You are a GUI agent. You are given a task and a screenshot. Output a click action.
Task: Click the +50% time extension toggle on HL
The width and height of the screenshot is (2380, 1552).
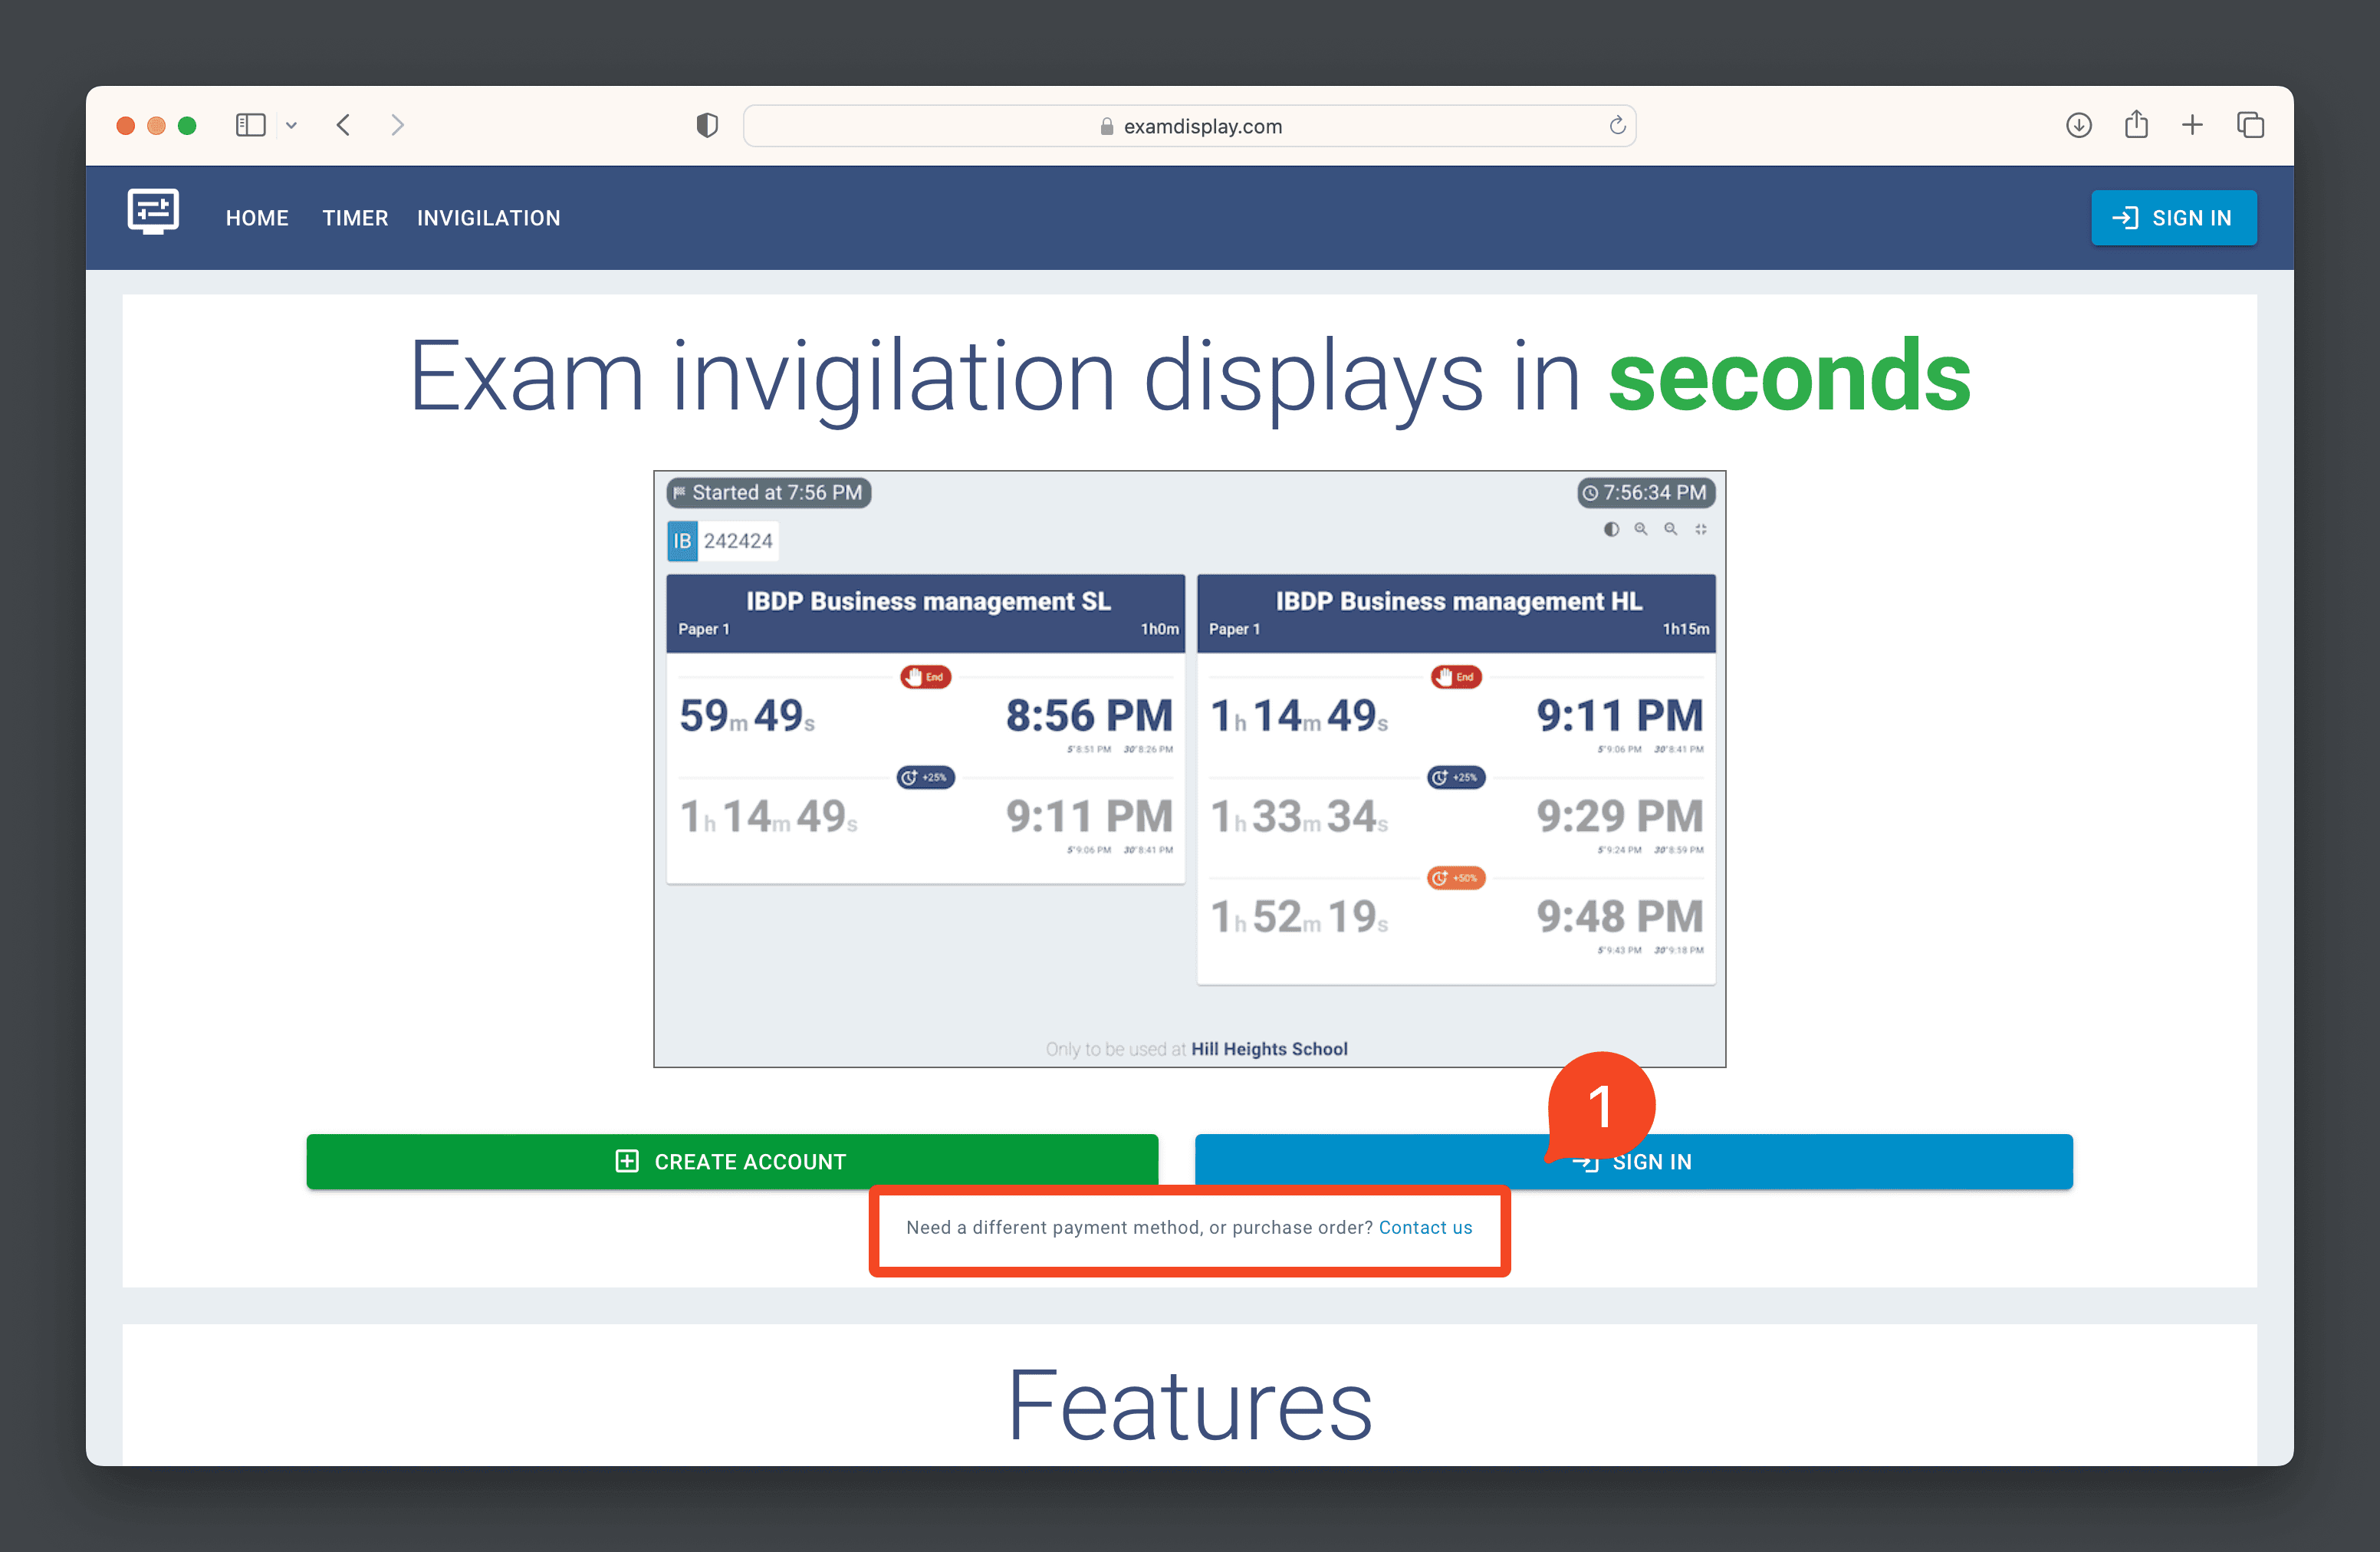pyautogui.click(x=1455, y=876)
